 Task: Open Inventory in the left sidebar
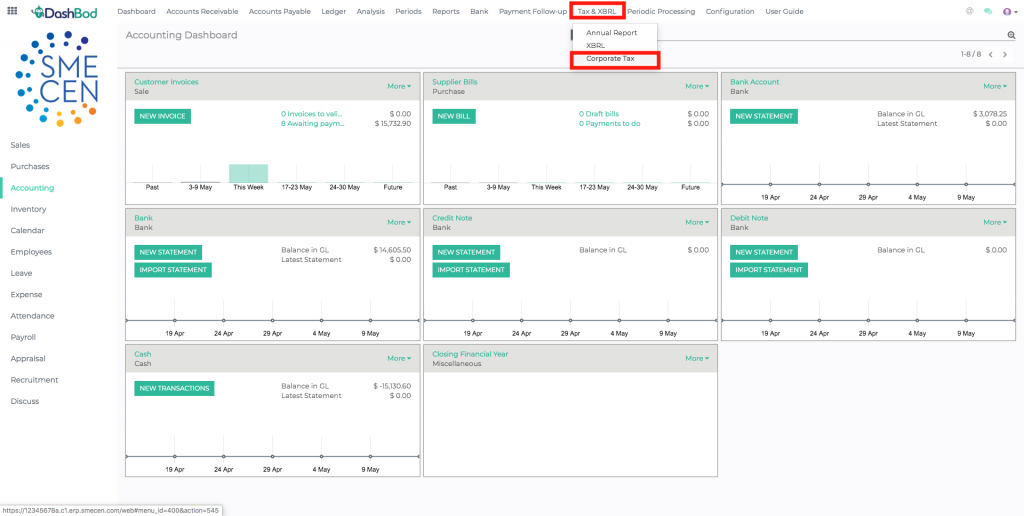pos(28,209)
